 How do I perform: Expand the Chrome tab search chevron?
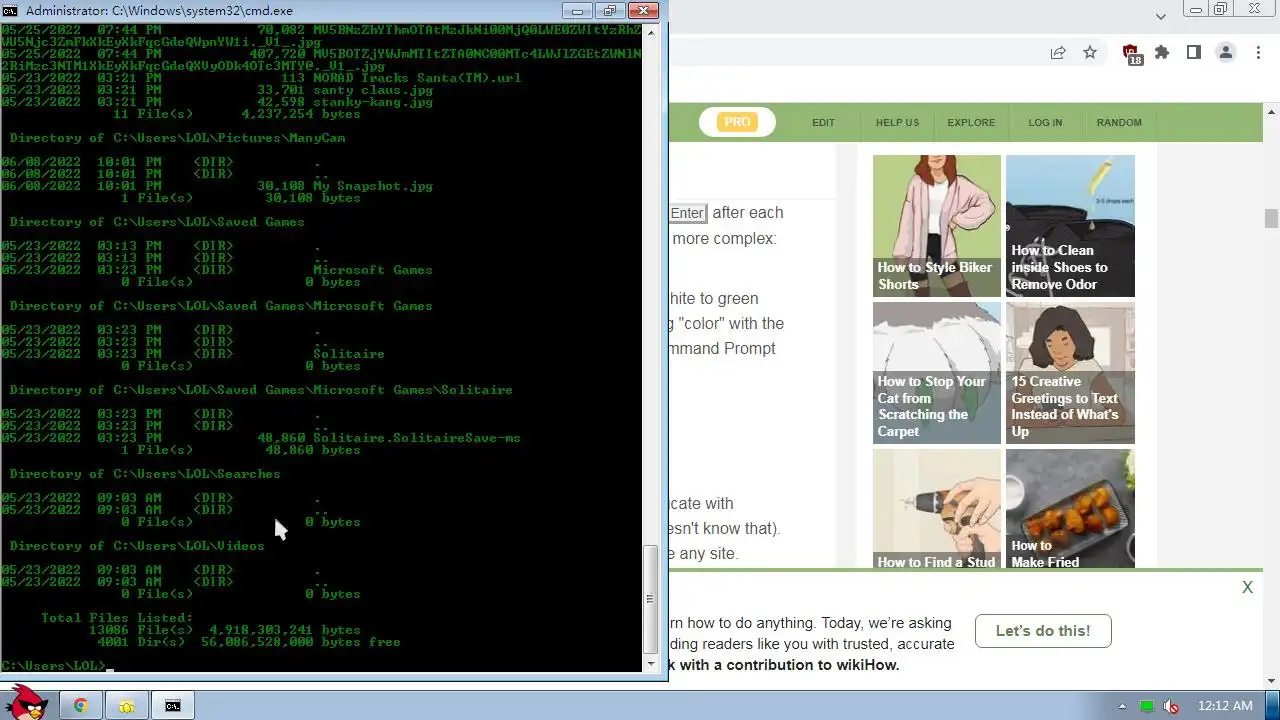(1161, 17)
